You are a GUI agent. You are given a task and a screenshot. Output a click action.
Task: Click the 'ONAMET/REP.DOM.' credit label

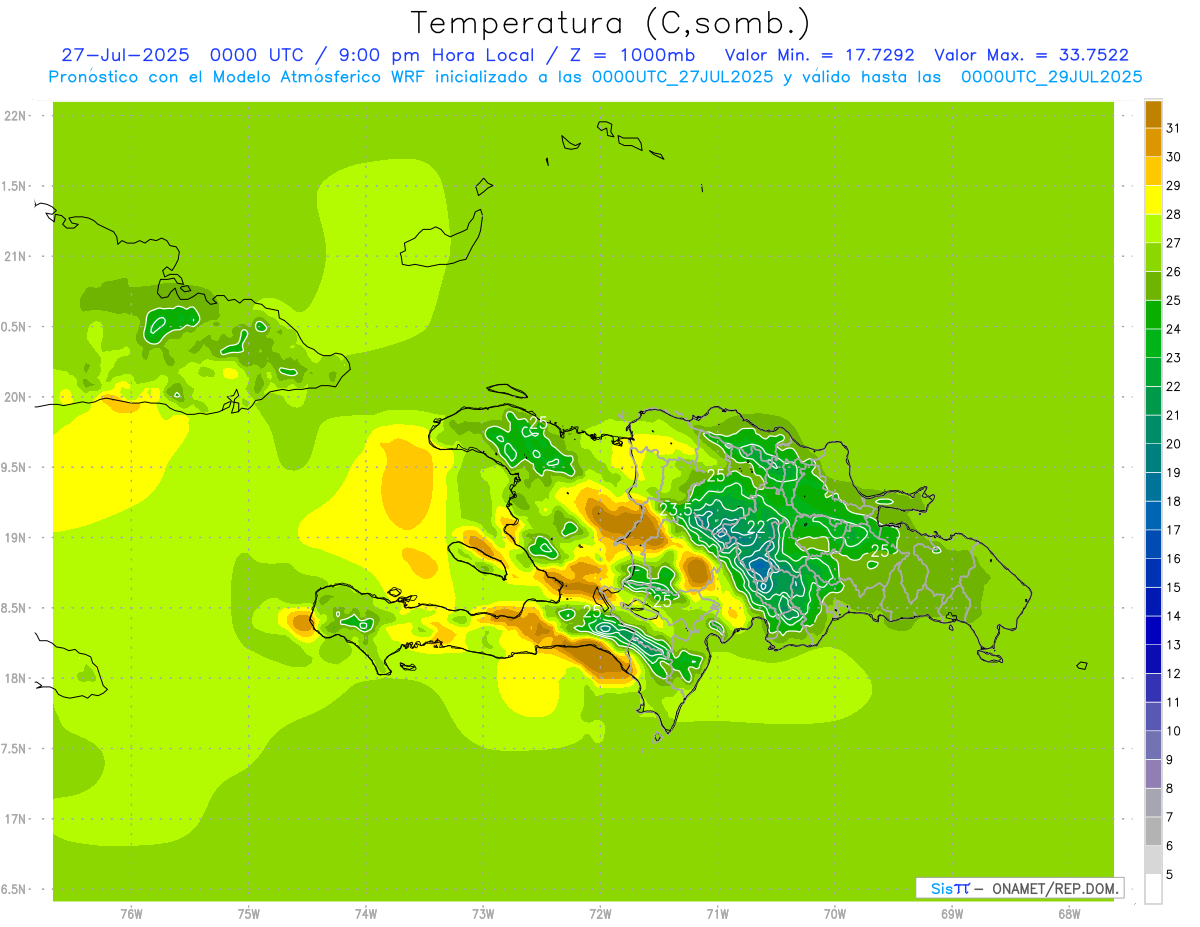(x=1054, y=888)
